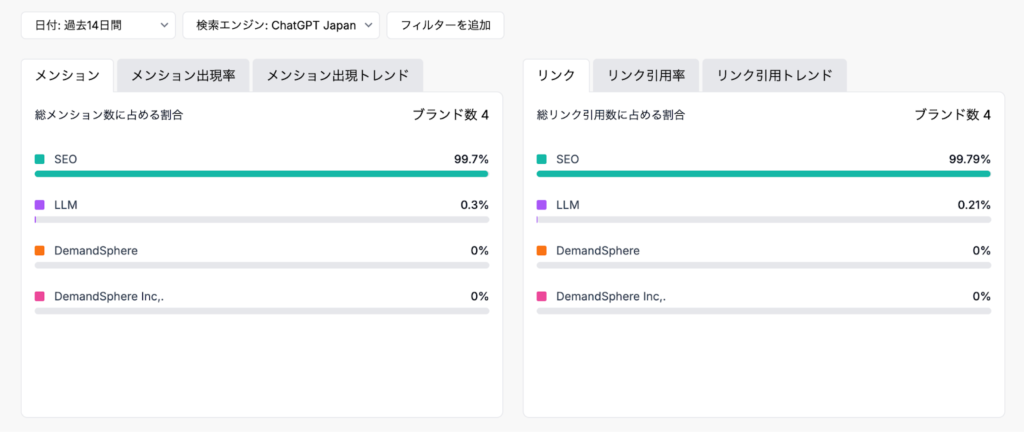Click orange DemandSphere swatch in mentions panel
Viewport: 1024px width, 432px height.
(x=40, y=251)
